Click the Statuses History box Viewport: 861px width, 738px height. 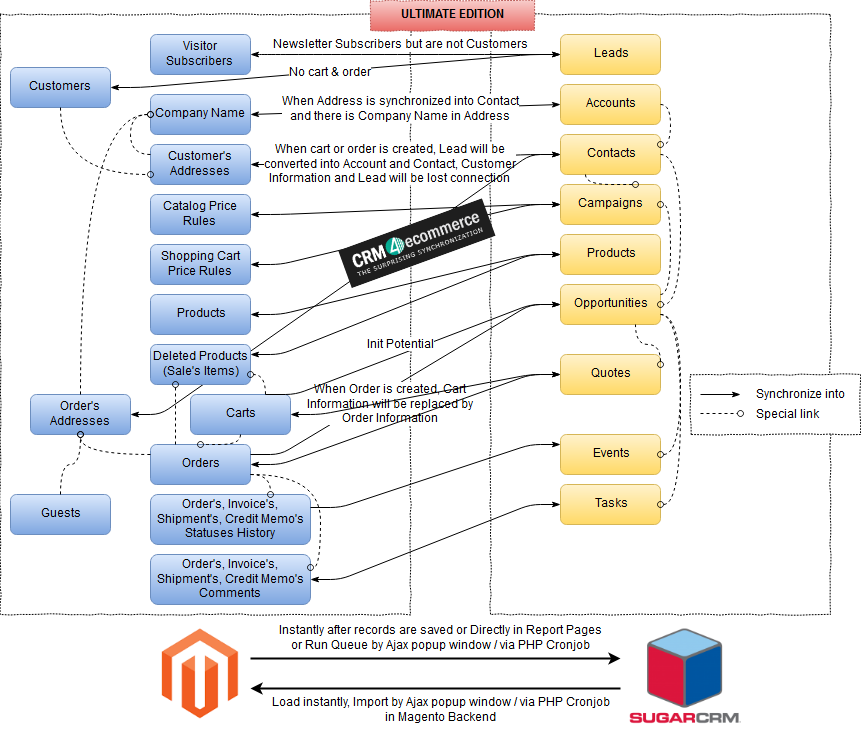231,519
